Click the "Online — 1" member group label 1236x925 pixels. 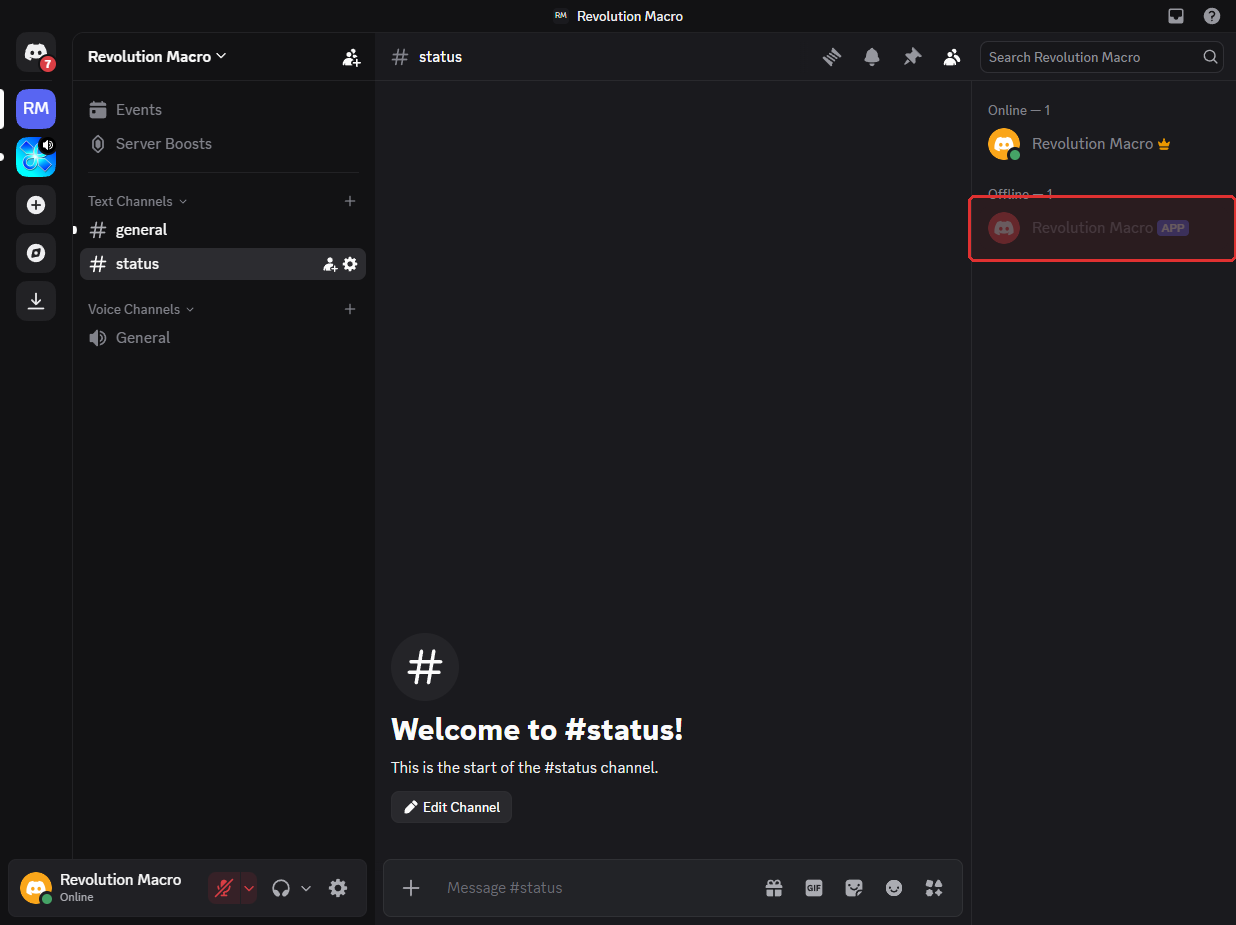pyautogui.click(x=1019, y=110)
